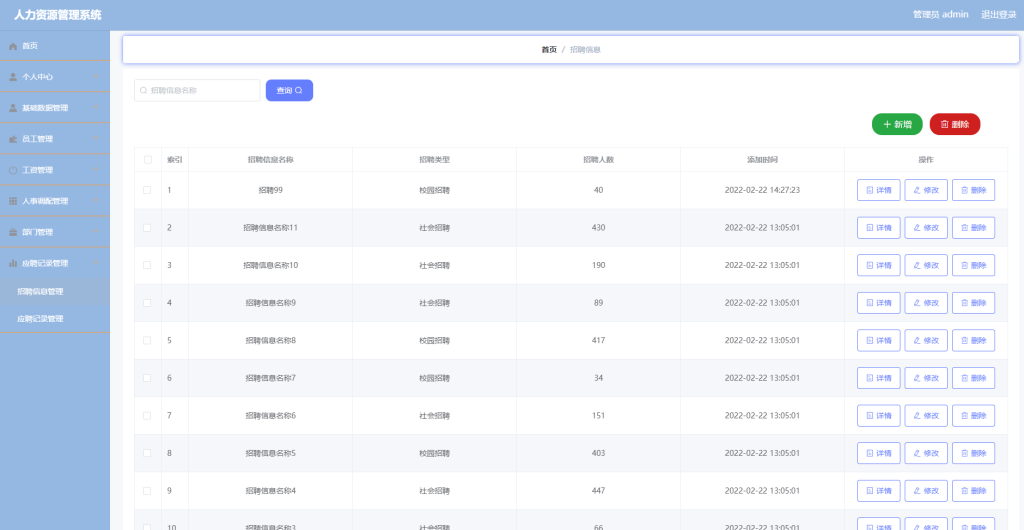
Task: Click the 添加时间 column header
Action: tap(762, 159)
